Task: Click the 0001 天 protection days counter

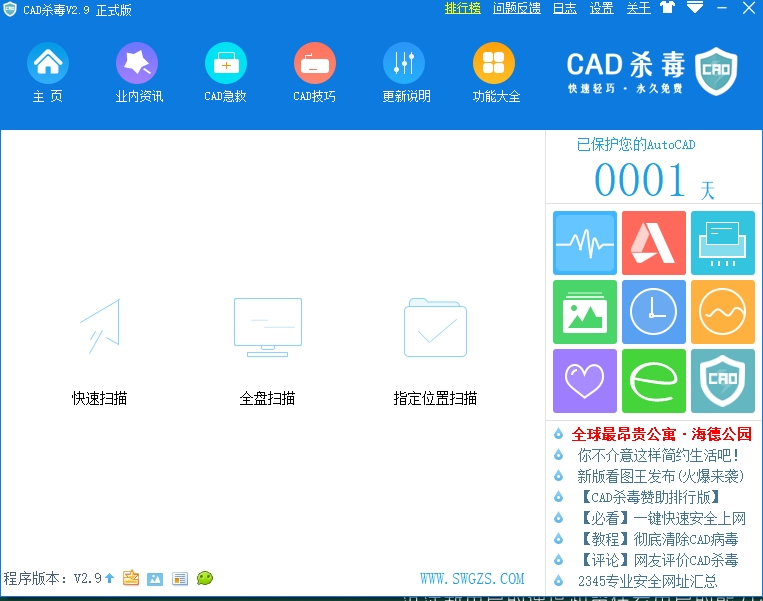Action: [x=654, y=180]
